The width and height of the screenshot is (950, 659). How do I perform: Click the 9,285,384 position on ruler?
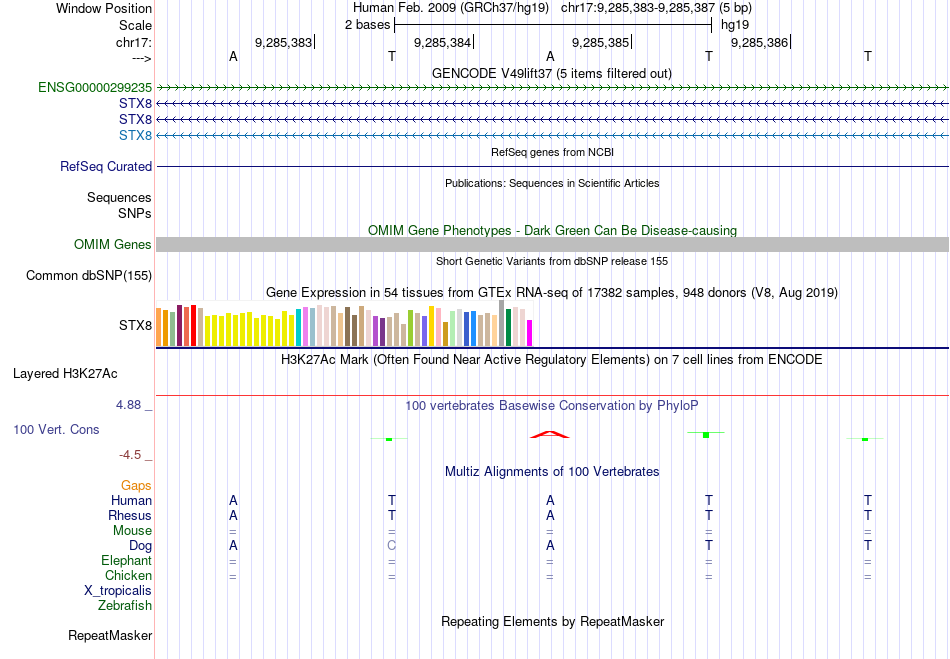coord(442,42)
